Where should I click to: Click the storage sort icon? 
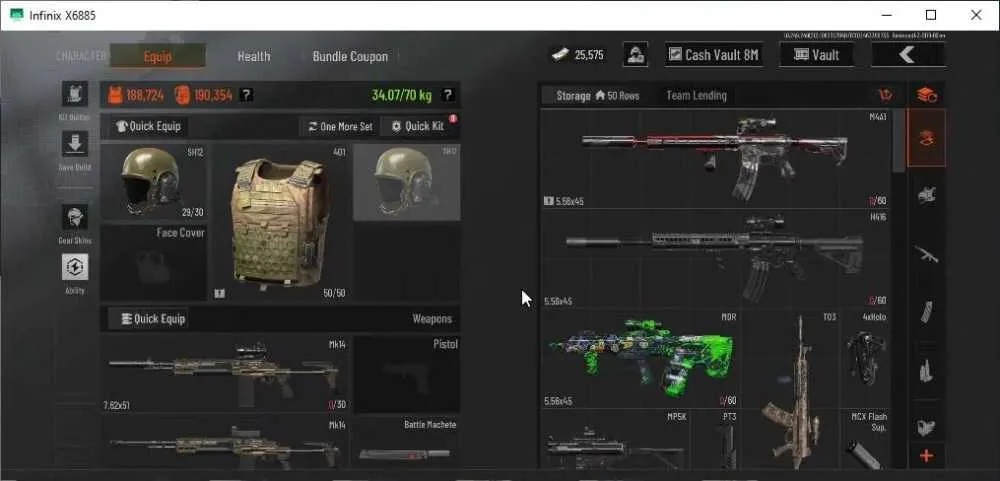click(x=885, y=95)
